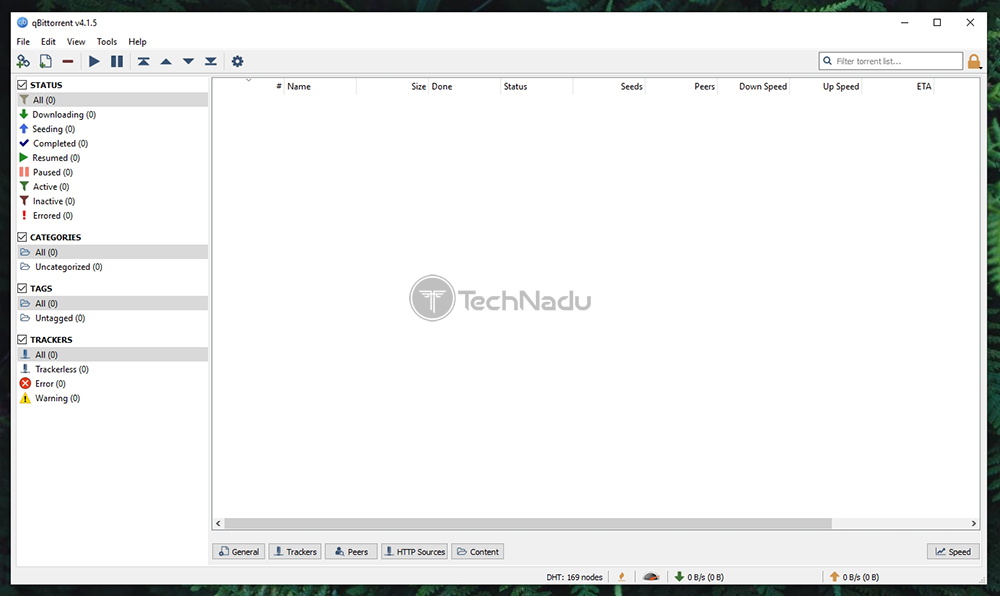Click the Add Torrent Link toolbar icon
The image size is (1000, 596).
pyautogui.click(x=23, y=62)
